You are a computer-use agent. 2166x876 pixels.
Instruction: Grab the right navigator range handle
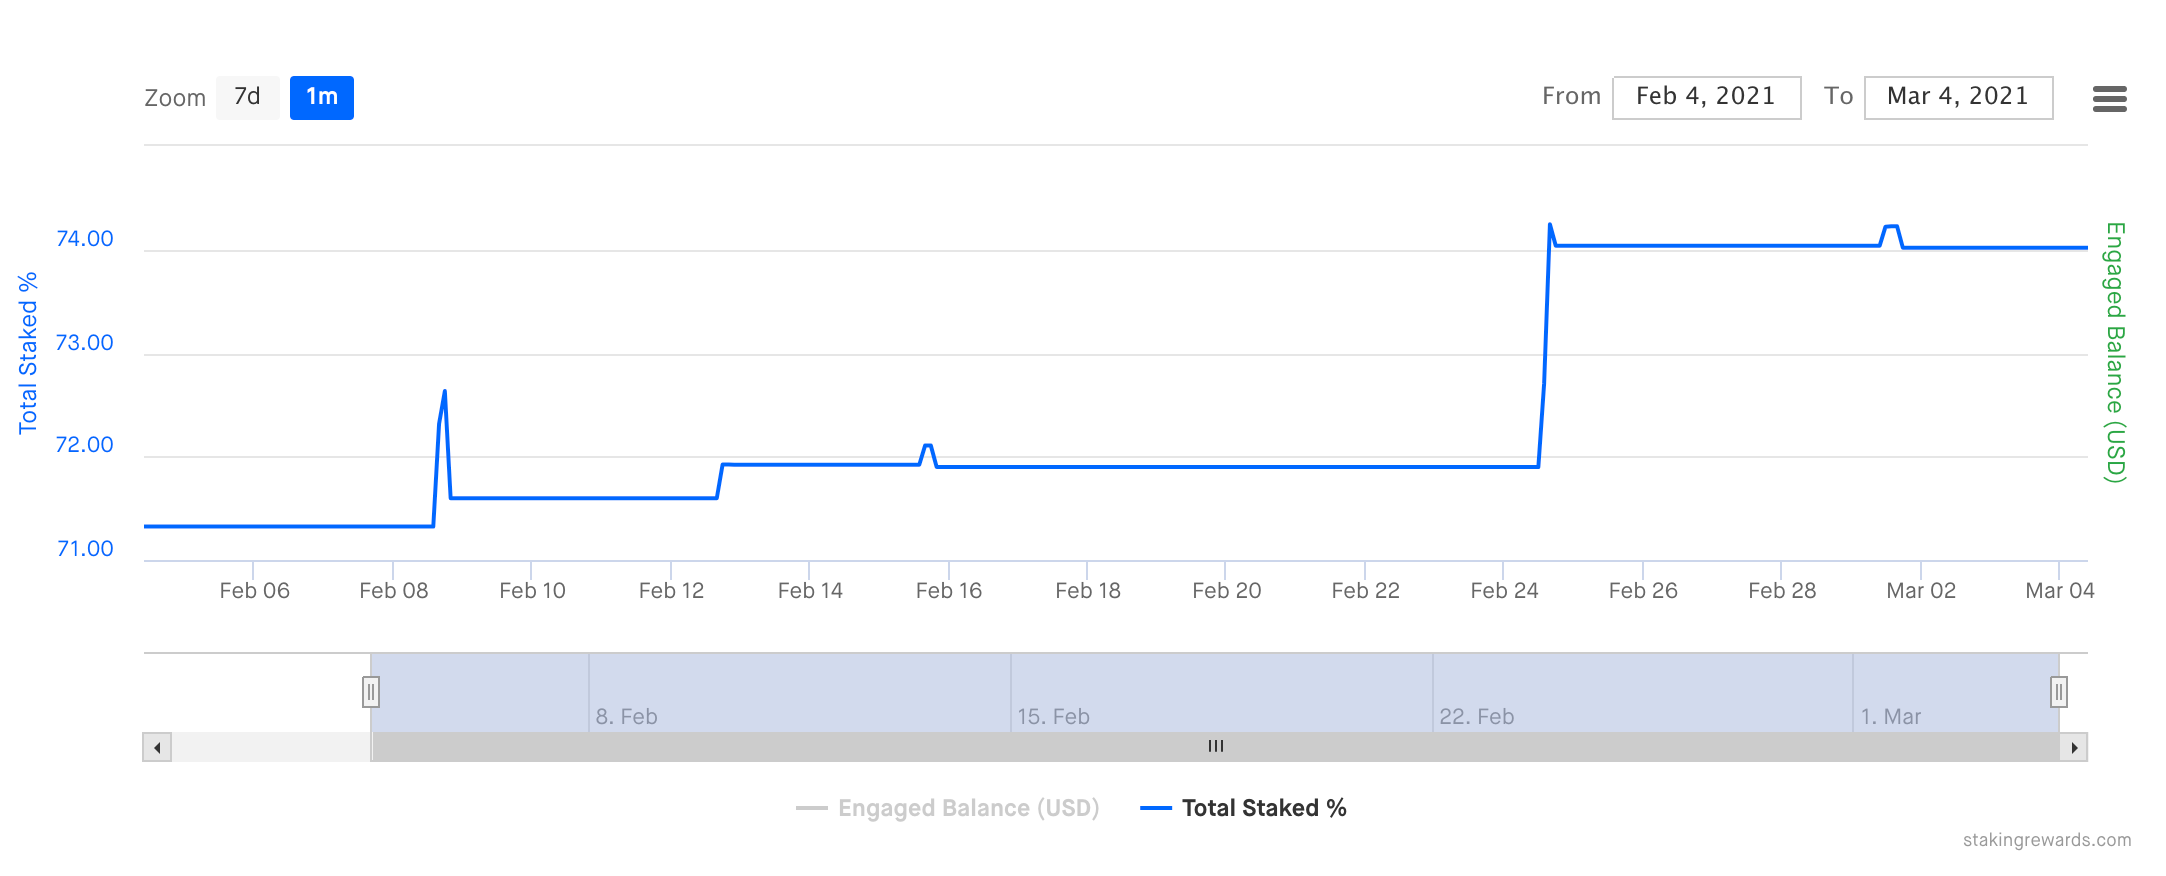tap(2058, 692)
